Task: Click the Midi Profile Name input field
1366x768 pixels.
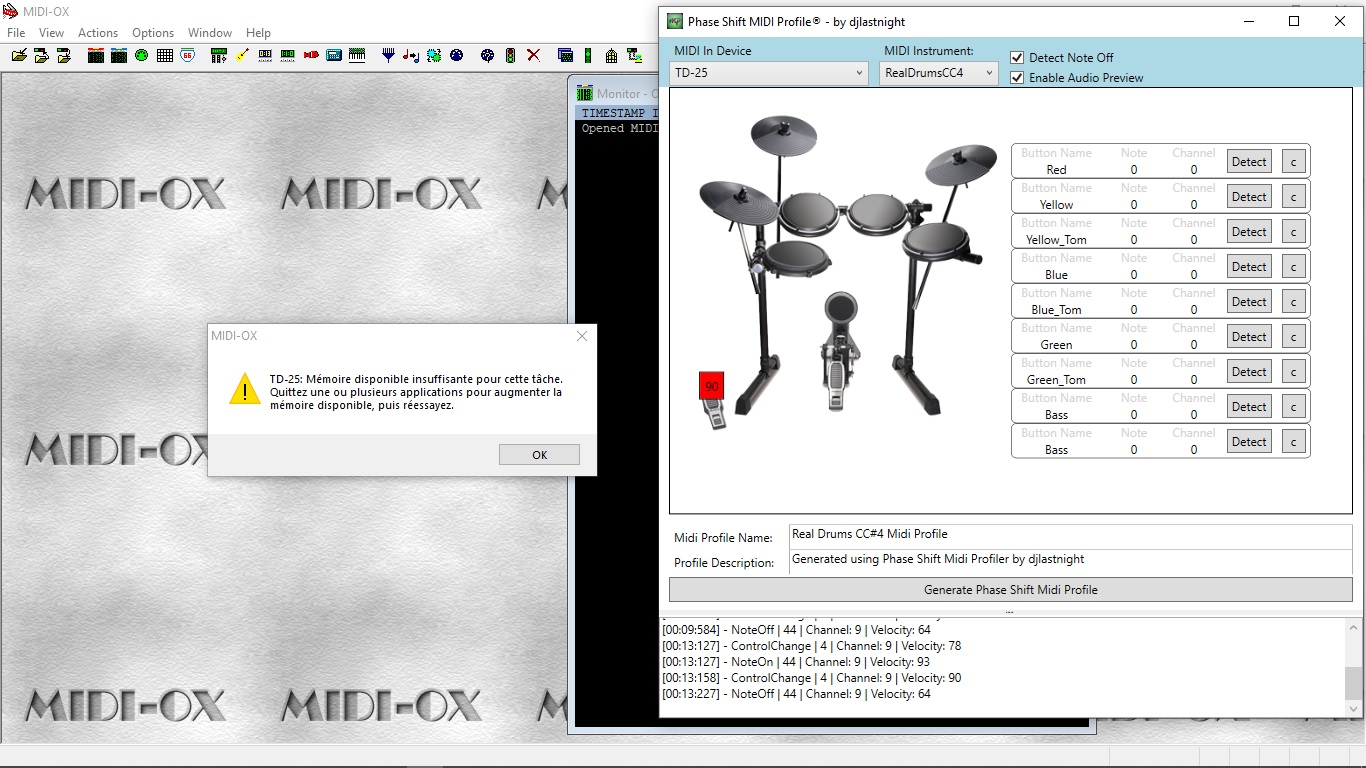Action: click(x=1070, y=536)
